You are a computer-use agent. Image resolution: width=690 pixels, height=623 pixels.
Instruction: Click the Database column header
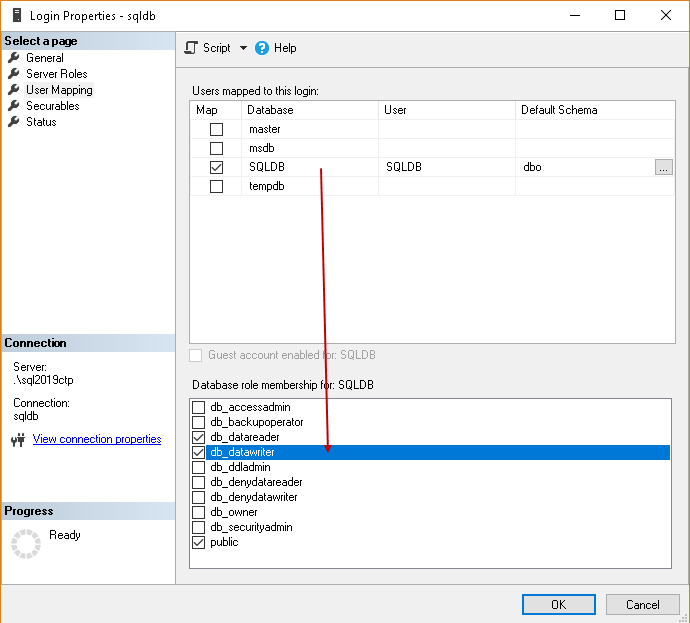click(x=310, y=110)
